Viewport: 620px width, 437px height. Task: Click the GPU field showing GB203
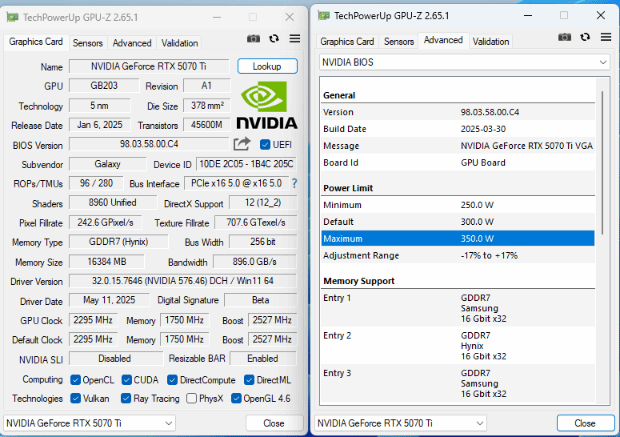(104, 85)
